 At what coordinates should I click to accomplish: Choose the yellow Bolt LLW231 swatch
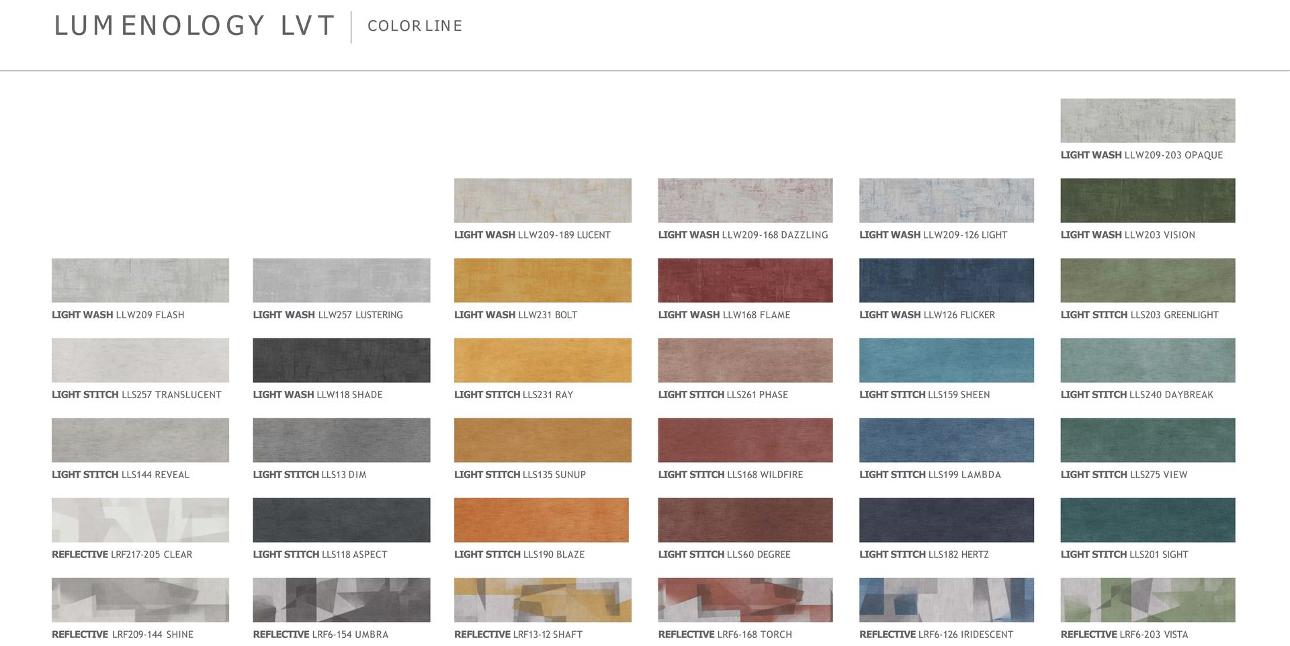543,280
